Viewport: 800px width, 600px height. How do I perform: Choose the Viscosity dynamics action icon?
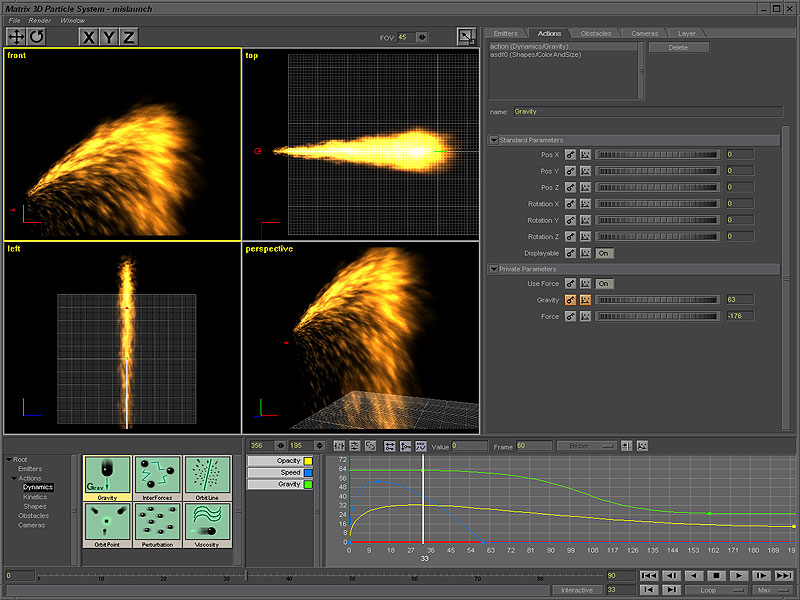tap(205, 523)
